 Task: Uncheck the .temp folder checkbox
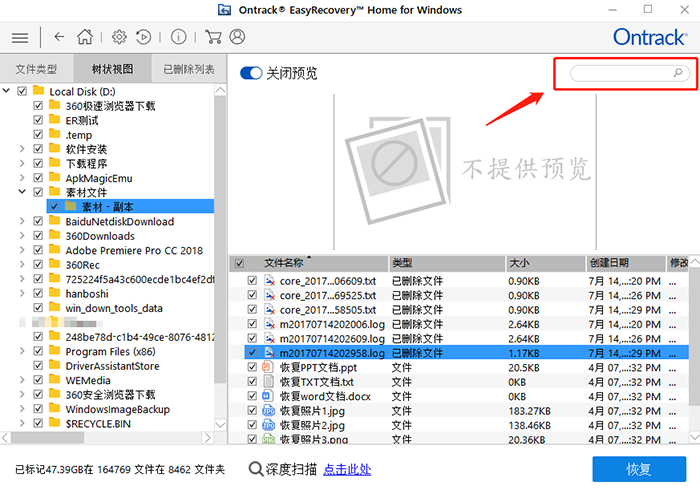38,134
